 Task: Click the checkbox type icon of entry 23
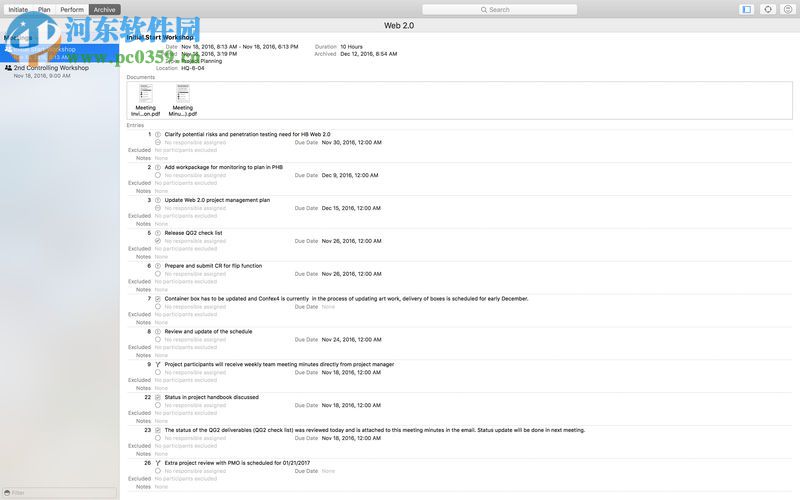coord(158,431)
